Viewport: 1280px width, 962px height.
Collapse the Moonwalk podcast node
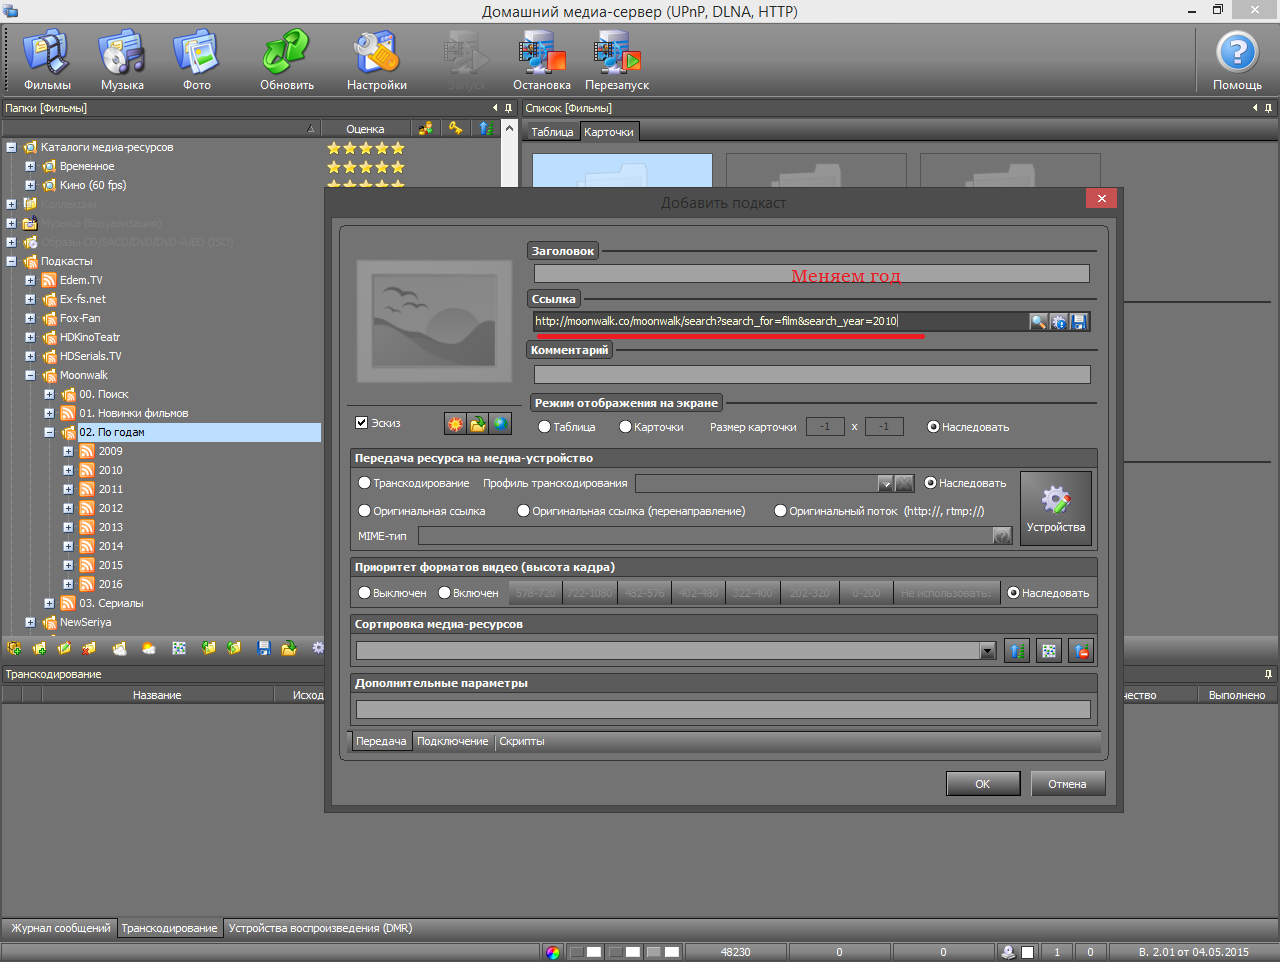pos(30,376)
